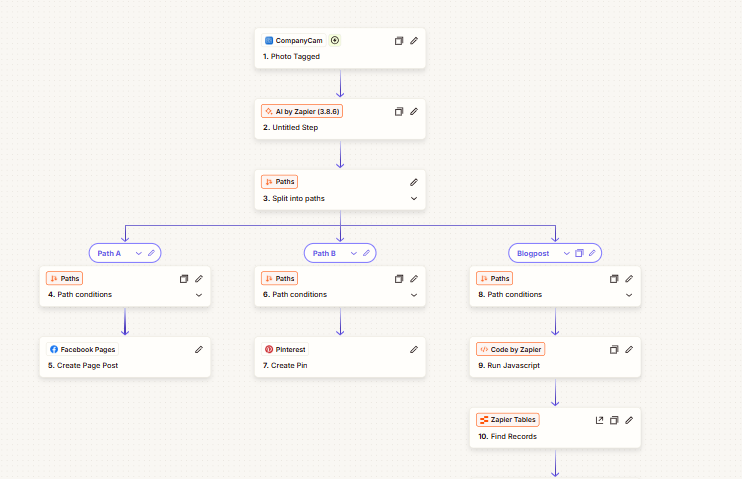Edit the Photo Tagged step with pencil icon
The height and width of the screenshot is (479, 742).
point(414,41)
